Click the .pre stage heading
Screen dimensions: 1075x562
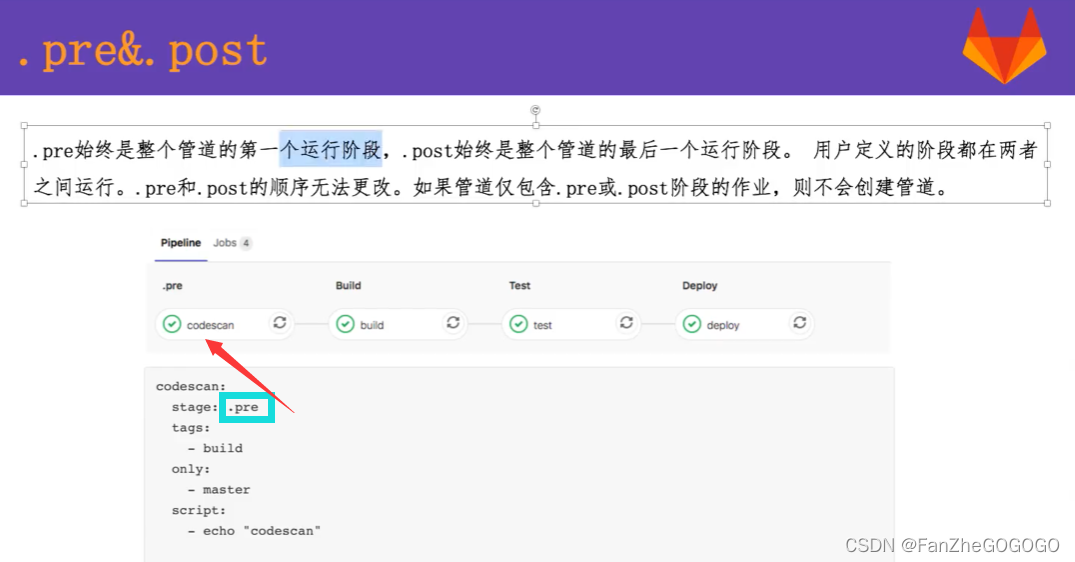[172, 285]
